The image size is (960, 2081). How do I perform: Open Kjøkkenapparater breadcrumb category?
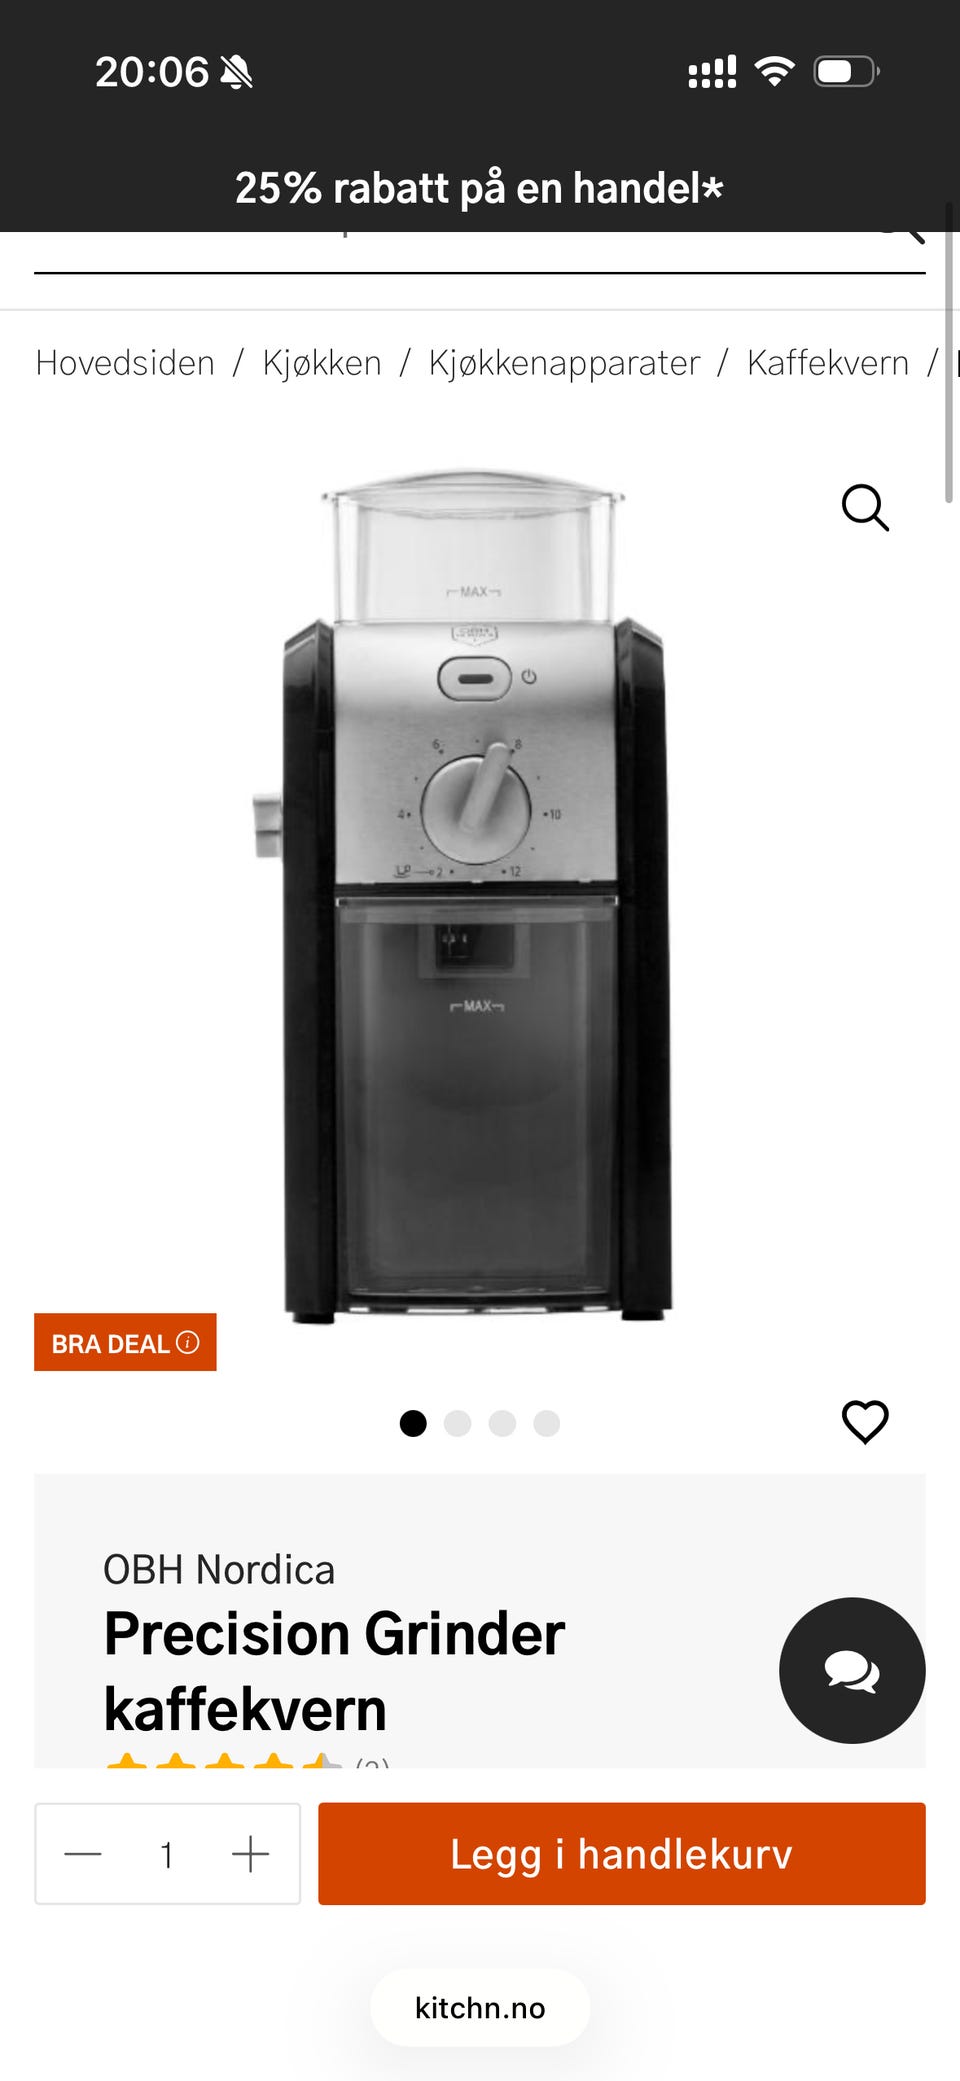(x=564, y=363)
